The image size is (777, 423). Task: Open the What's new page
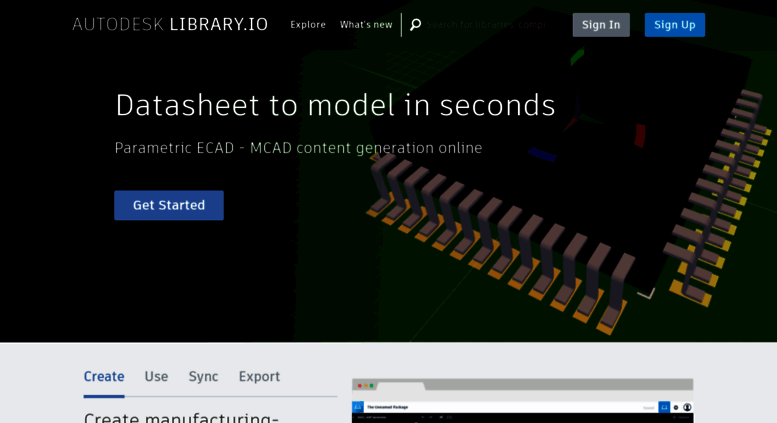point(366,25)
